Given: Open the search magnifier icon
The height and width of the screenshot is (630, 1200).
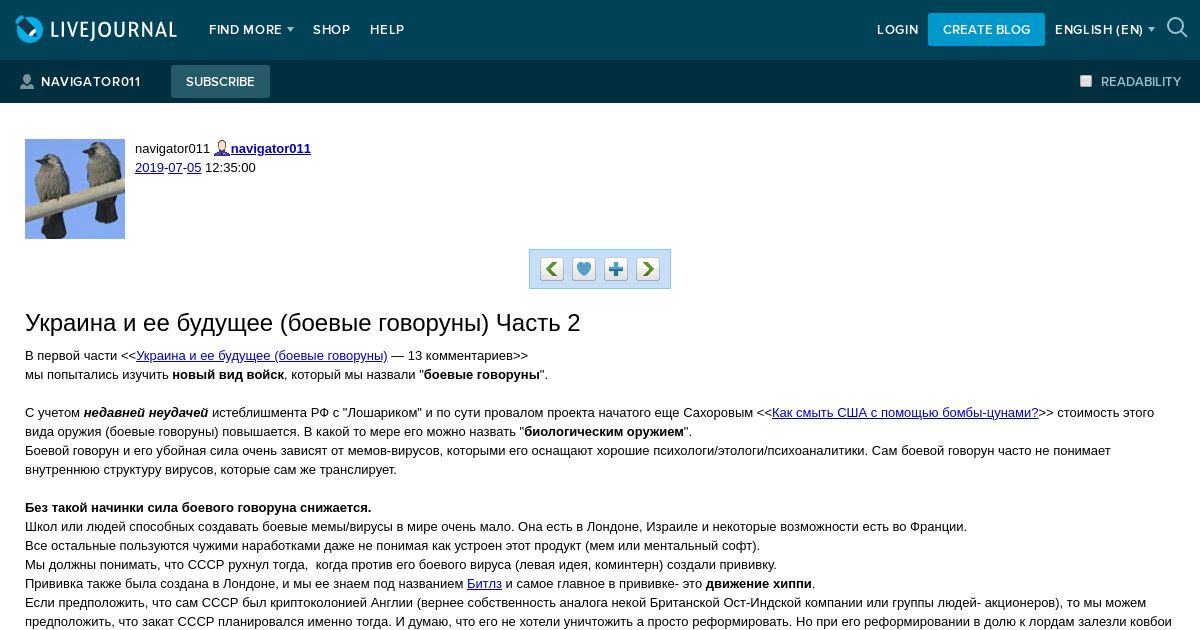Looking at the screenshot, I should click(x=1177, y=28).
